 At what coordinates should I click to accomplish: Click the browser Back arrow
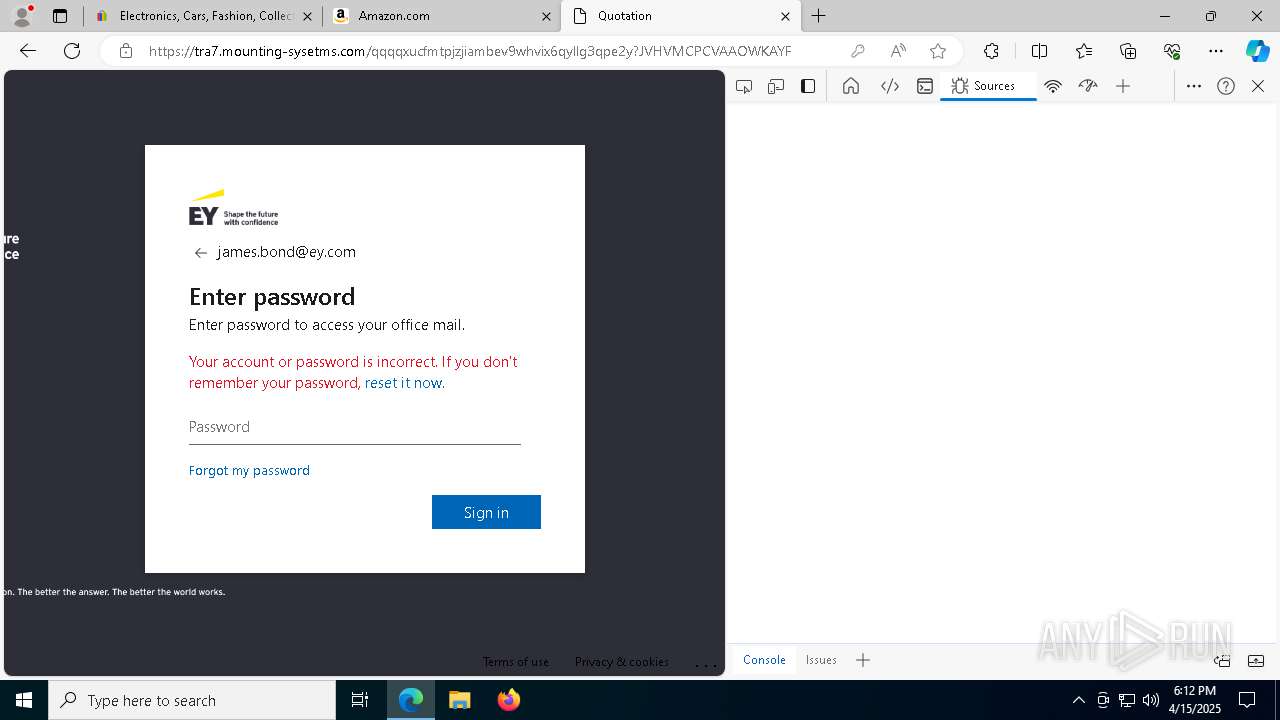[28, 51]
